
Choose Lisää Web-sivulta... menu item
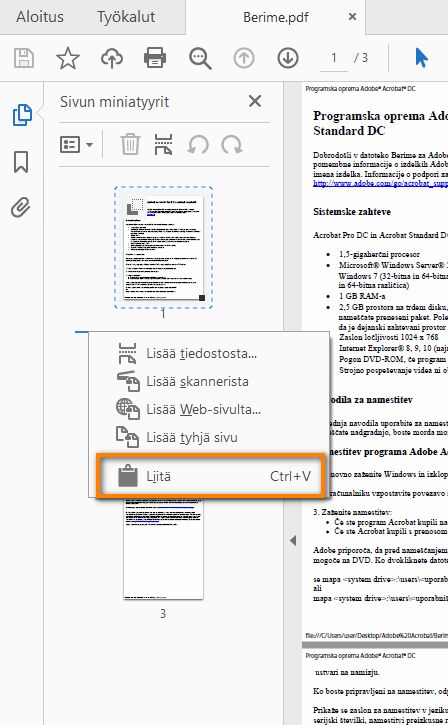209,409
